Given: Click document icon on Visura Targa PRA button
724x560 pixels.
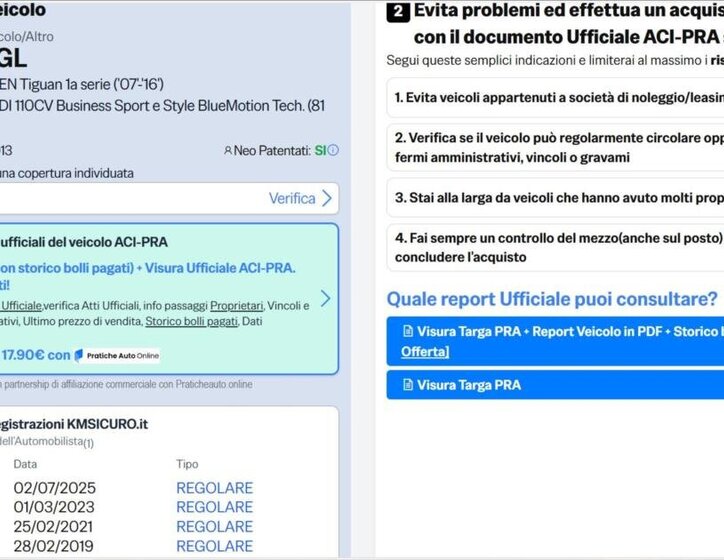Looking at the screenshot, I should (407, 385).
